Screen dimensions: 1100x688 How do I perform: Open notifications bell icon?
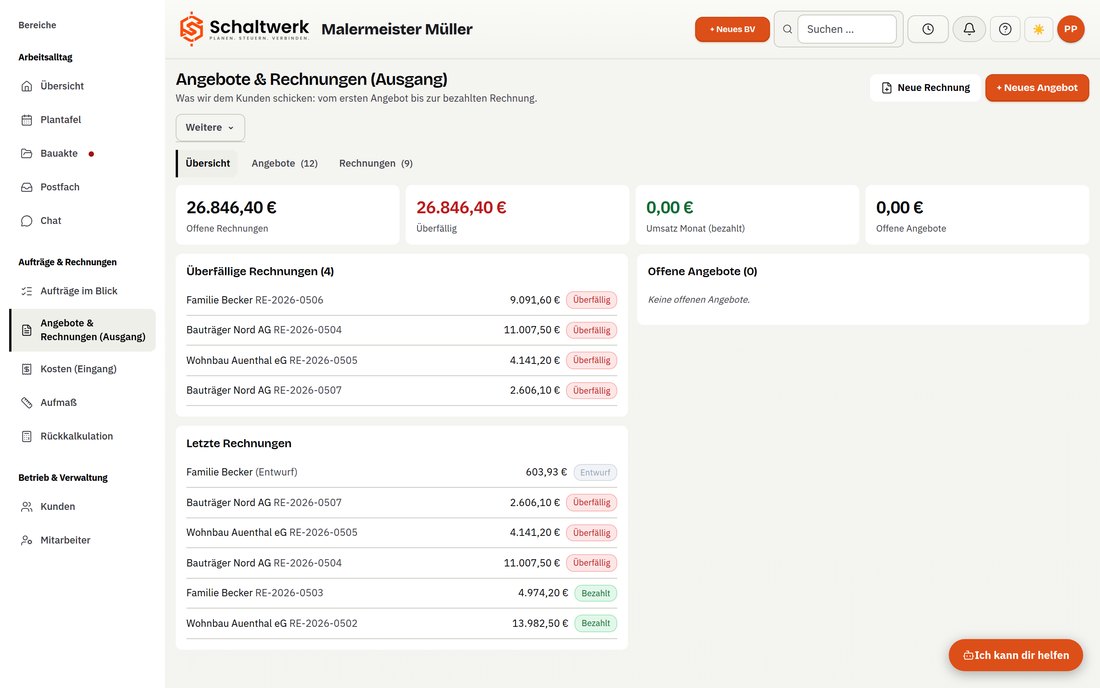(x=969, y=29)
